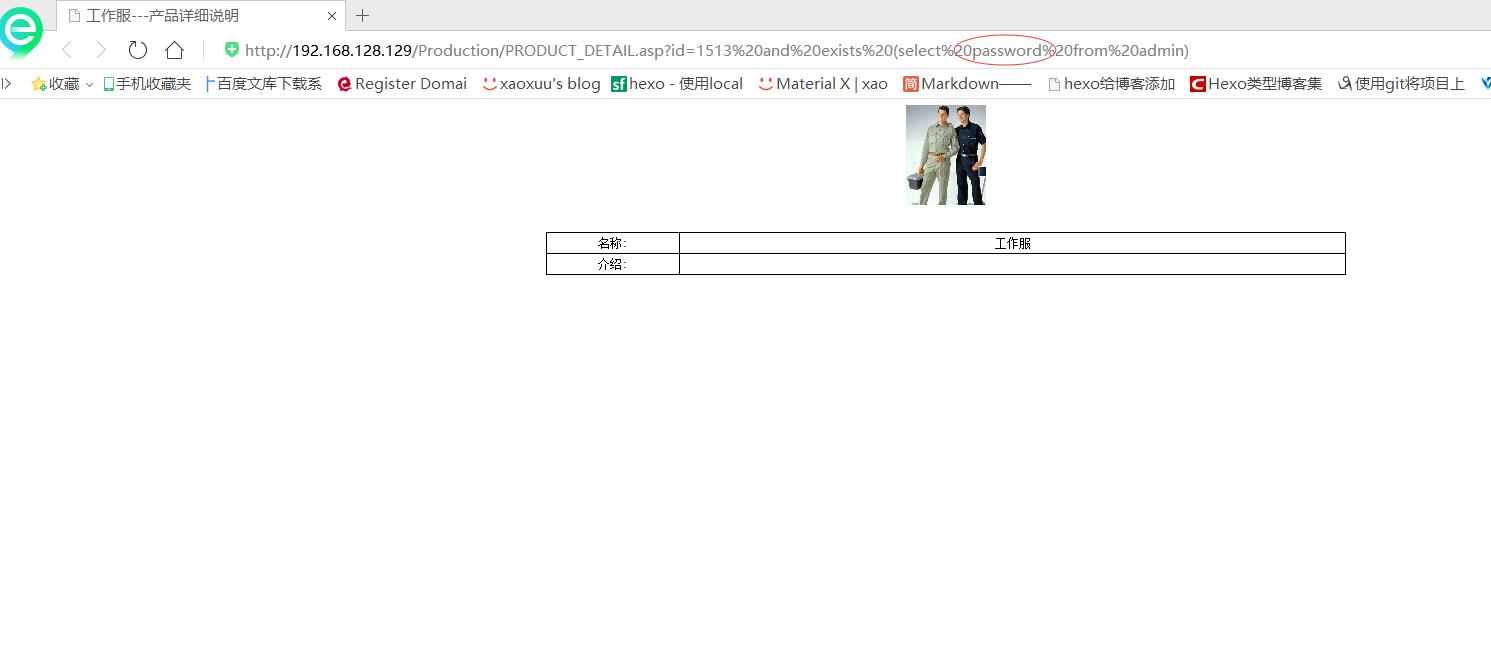1491x667 pixels.
Task: Open the Material X | xao bookmark
Action: click(823, 84)
